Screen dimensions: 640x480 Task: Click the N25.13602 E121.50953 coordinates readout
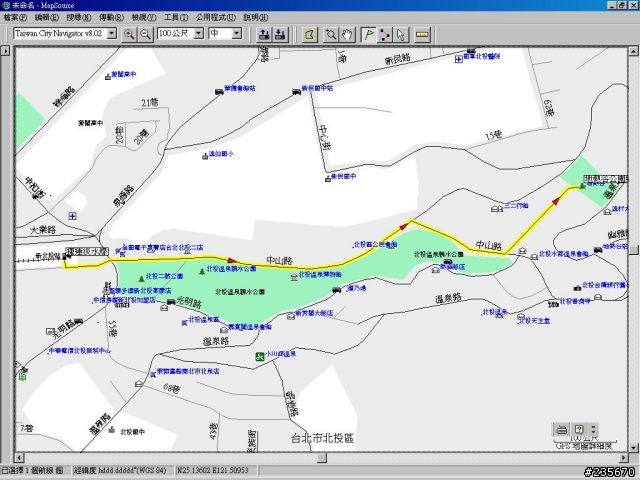pos(212,470)
